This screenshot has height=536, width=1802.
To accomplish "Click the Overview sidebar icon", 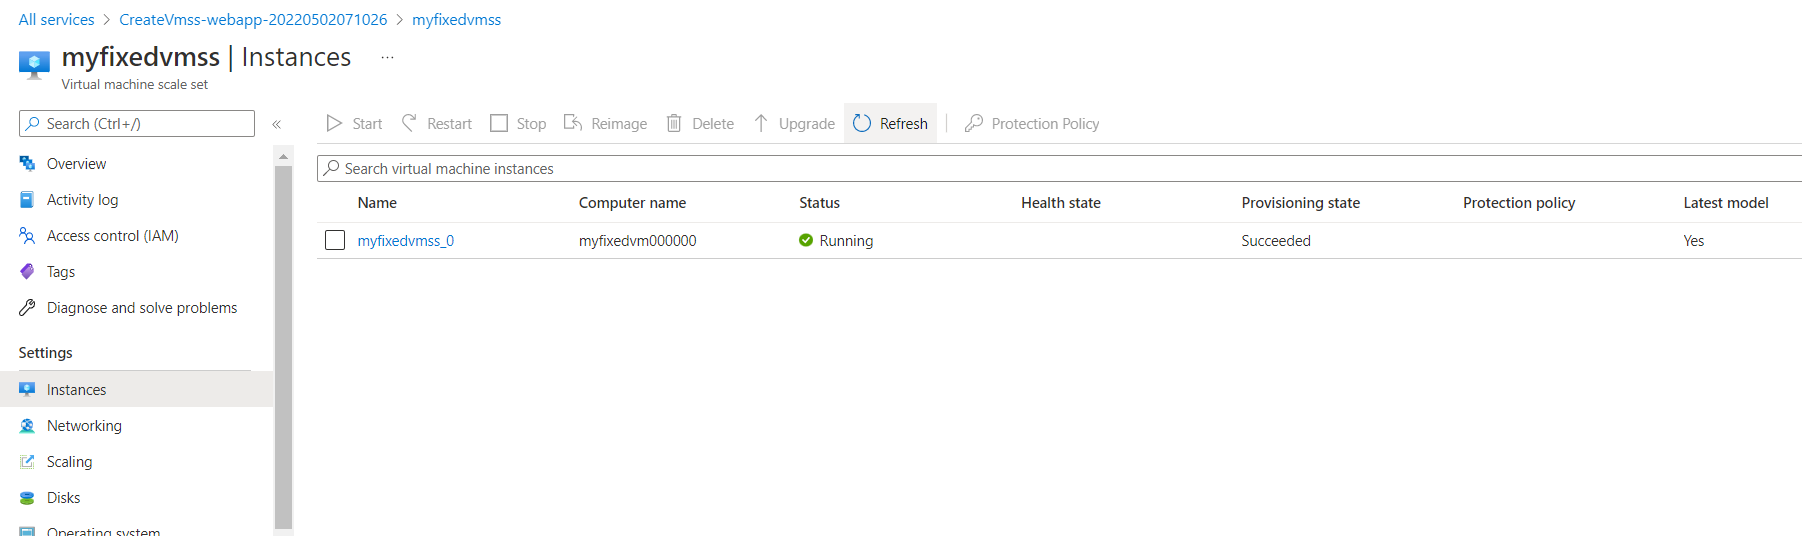I will coord(27,164).
